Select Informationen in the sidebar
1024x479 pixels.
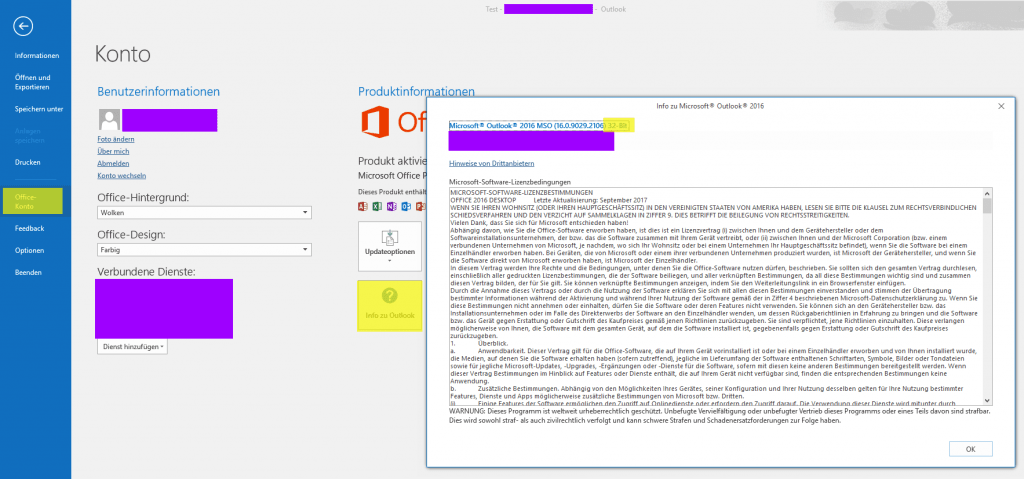(37, 56)
